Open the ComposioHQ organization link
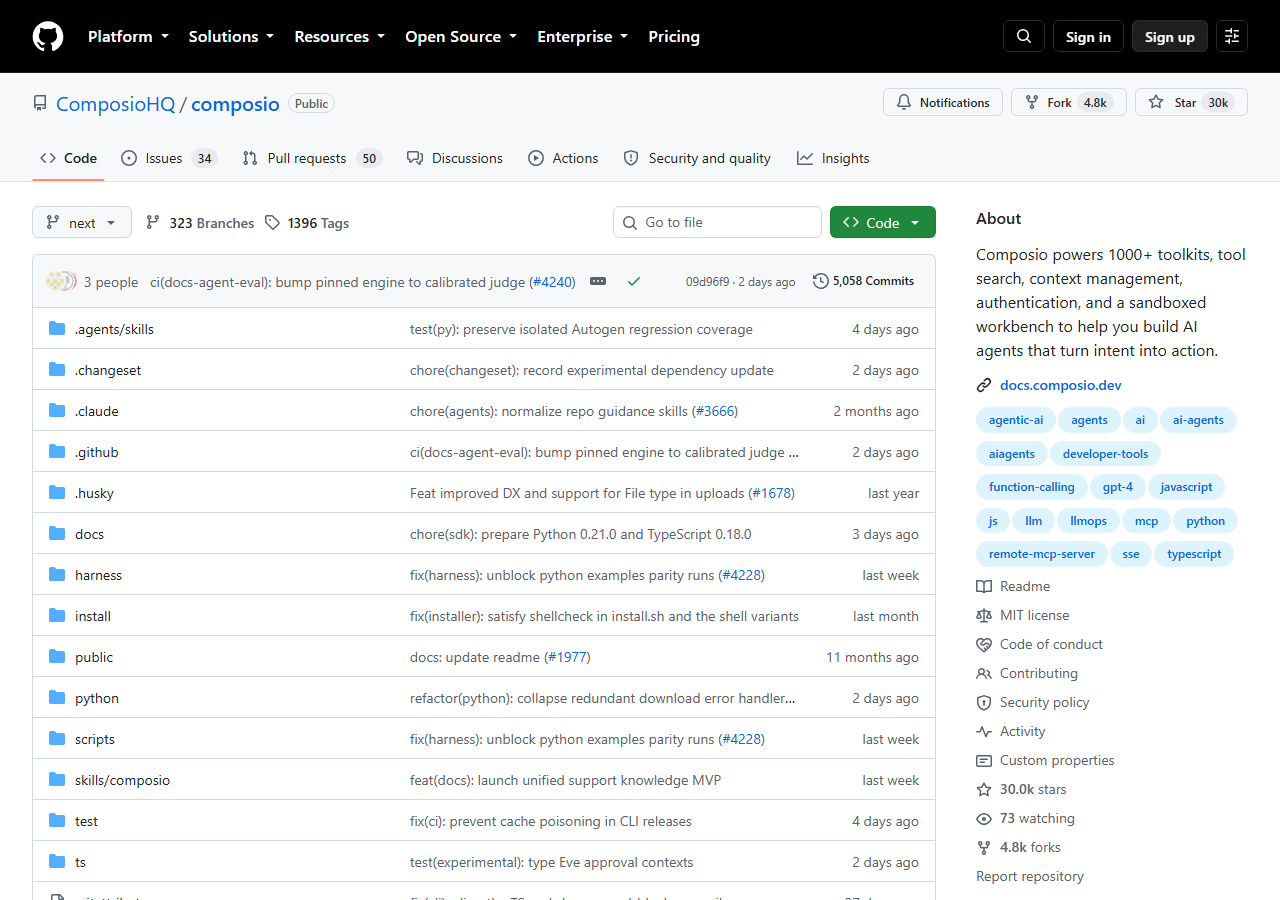This screenshot has width=1280, height=900. (x=116, y=104)
